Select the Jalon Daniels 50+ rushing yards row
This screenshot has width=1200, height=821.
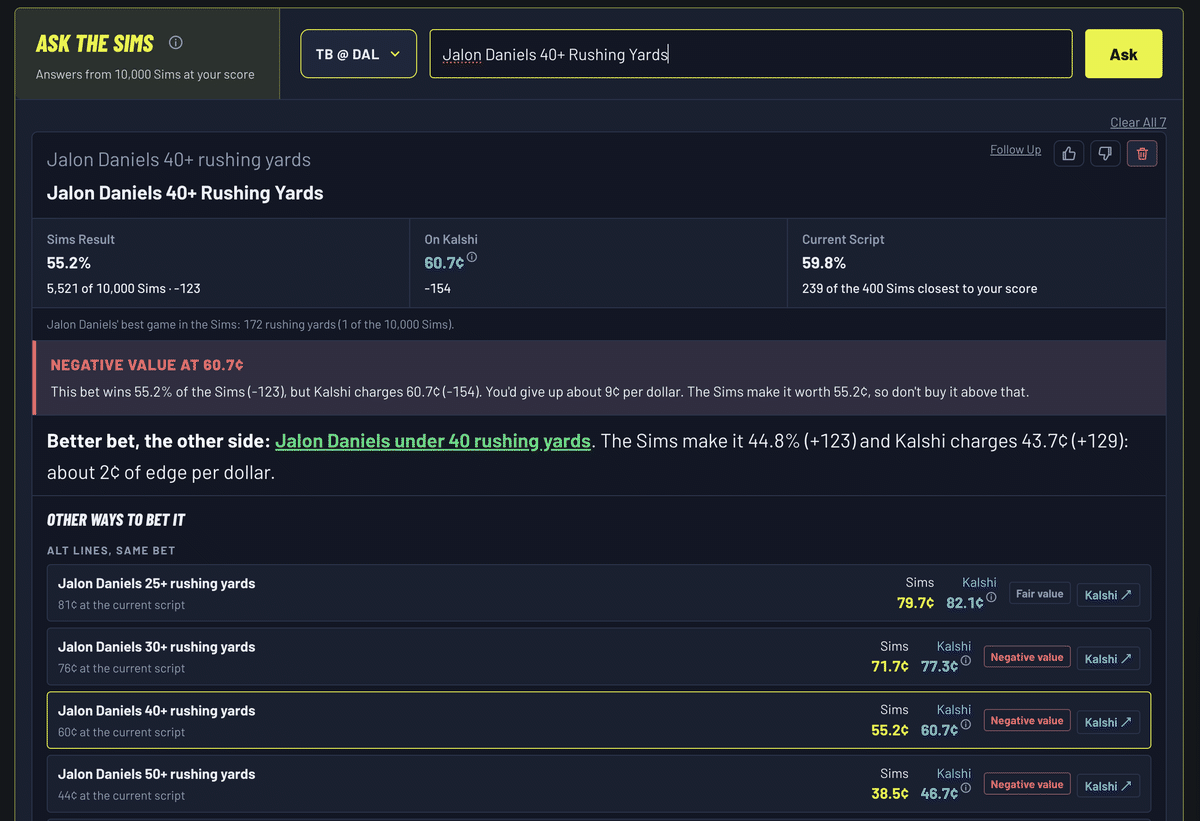click(599, 784)
